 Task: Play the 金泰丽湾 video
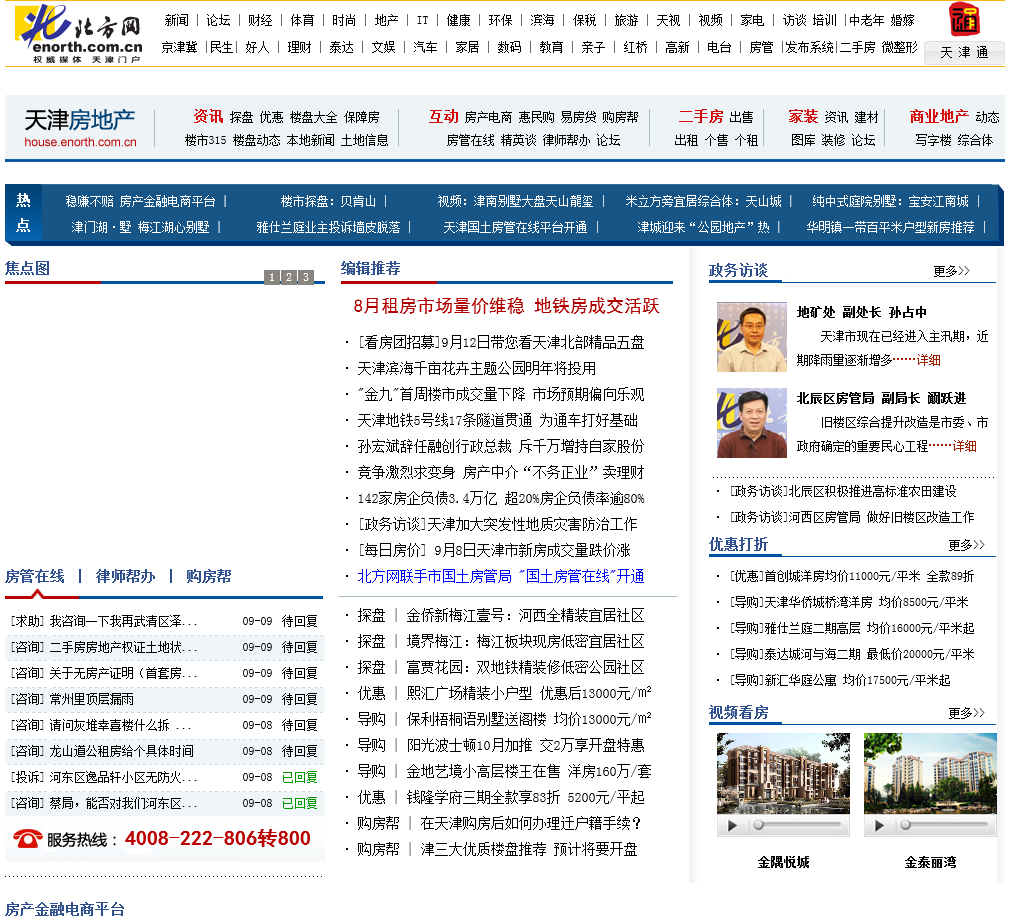pos(879,825)
